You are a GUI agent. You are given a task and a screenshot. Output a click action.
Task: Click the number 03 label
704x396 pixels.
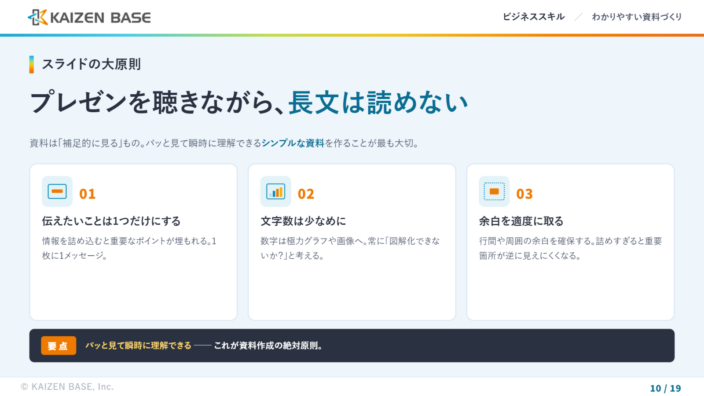coord(524,194)
